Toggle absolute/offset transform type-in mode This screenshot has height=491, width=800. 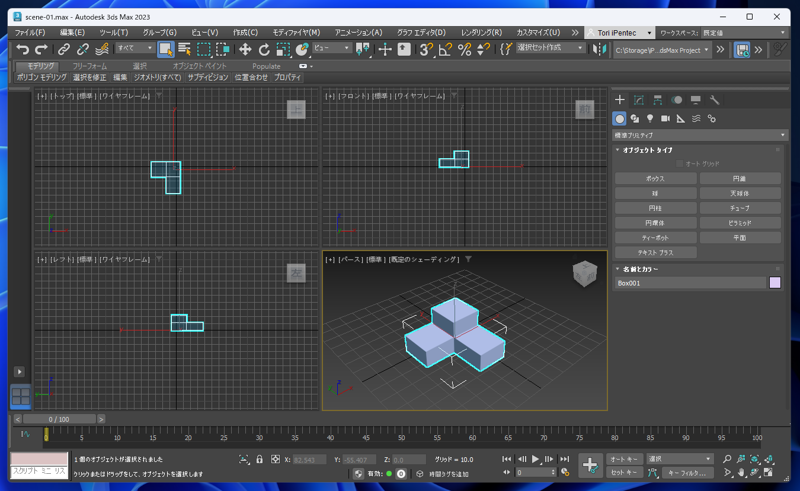tap(275, 459)
